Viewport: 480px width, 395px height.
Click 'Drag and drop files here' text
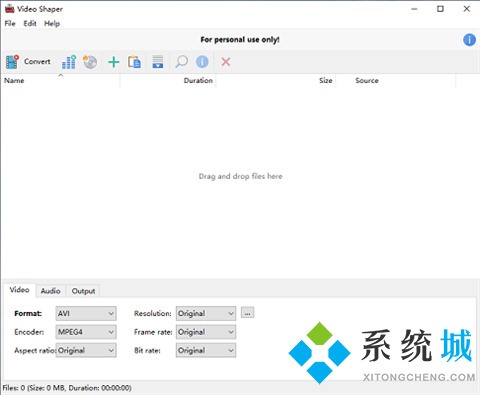(240, 176)
